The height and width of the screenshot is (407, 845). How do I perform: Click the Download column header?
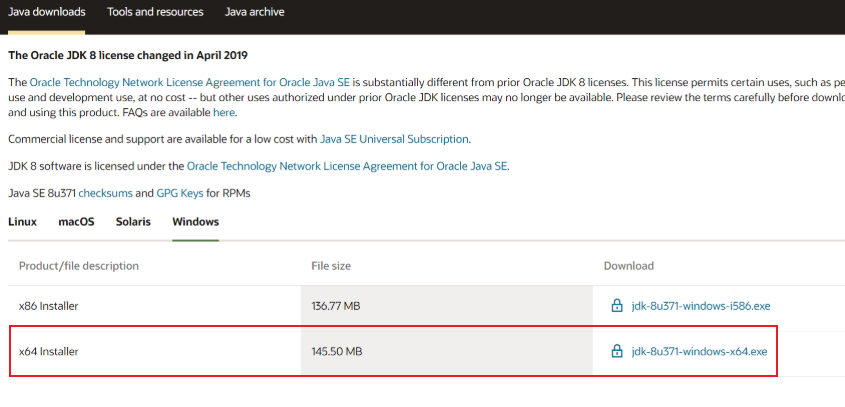coord(629,266)
